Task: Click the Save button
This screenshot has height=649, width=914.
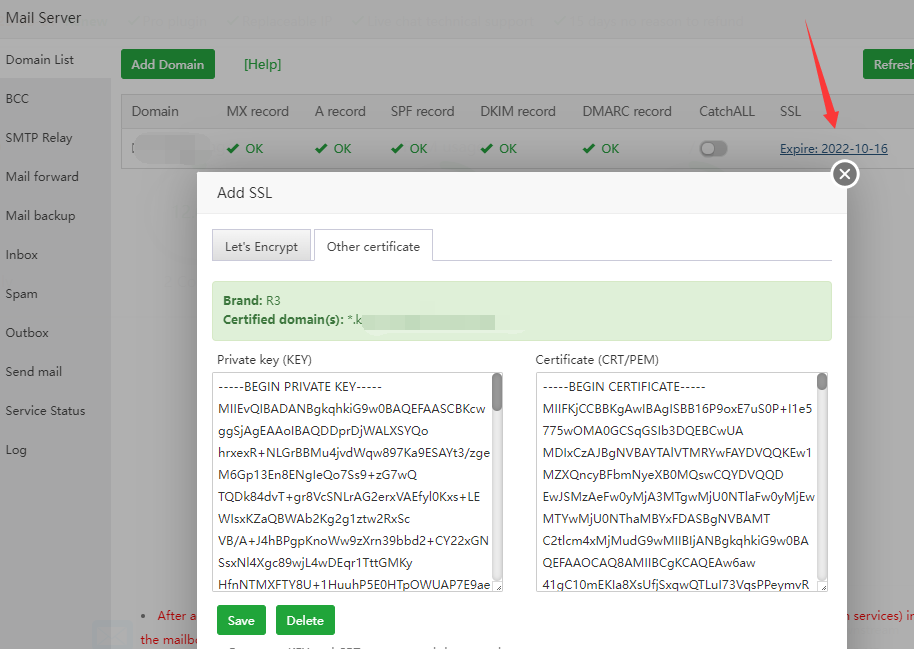Action: coord(241,620)
